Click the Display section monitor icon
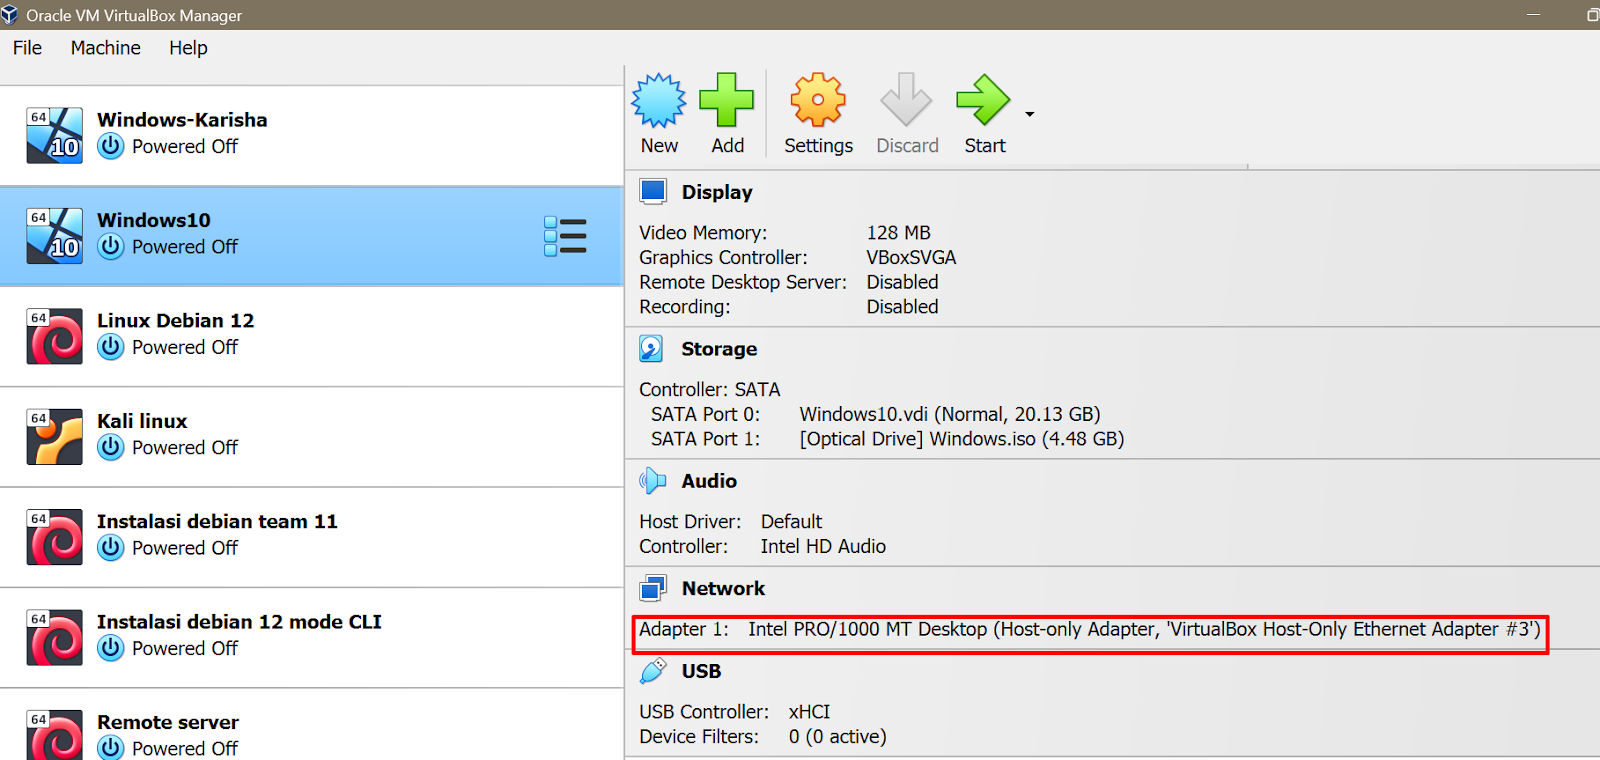The image size is (1600, 760). point(653,191)
